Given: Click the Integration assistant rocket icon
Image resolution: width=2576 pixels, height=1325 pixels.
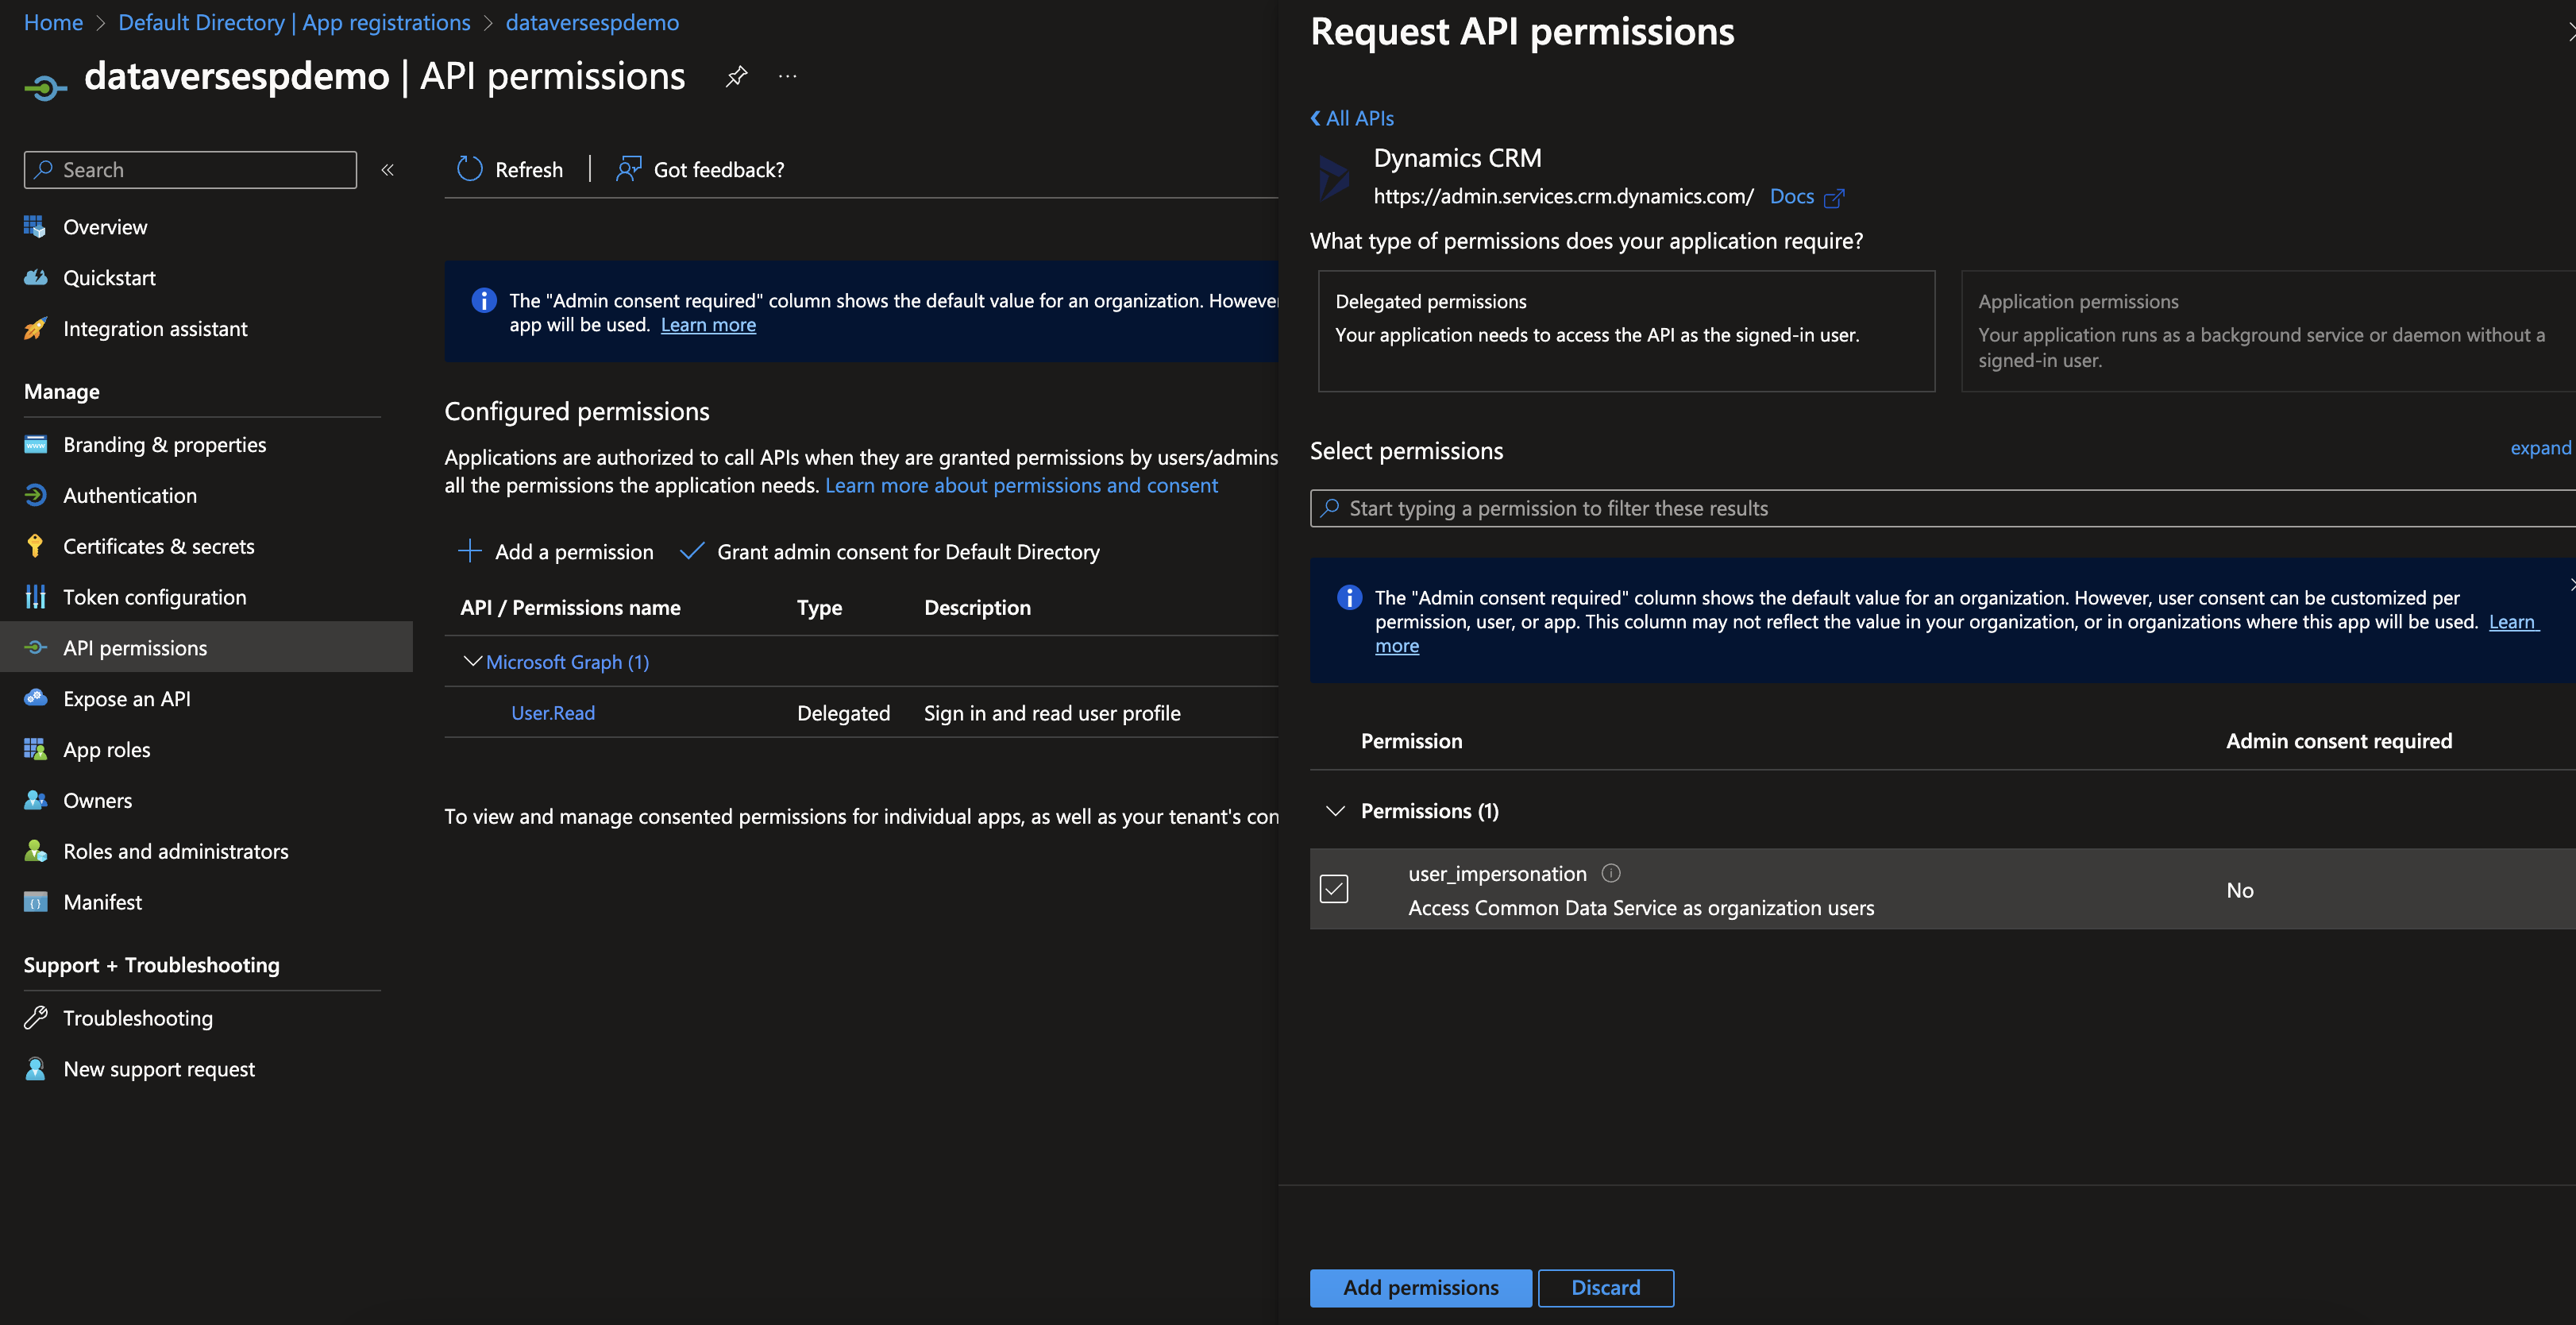Looking at the screenshot, I should pos(35,329).
